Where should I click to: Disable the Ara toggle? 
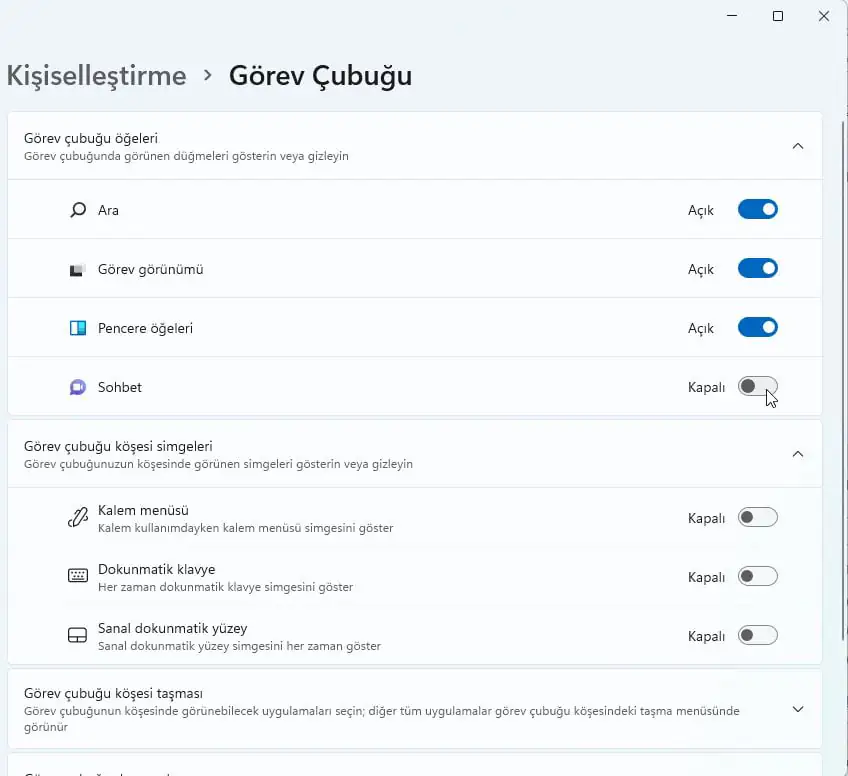pos(757,209)
